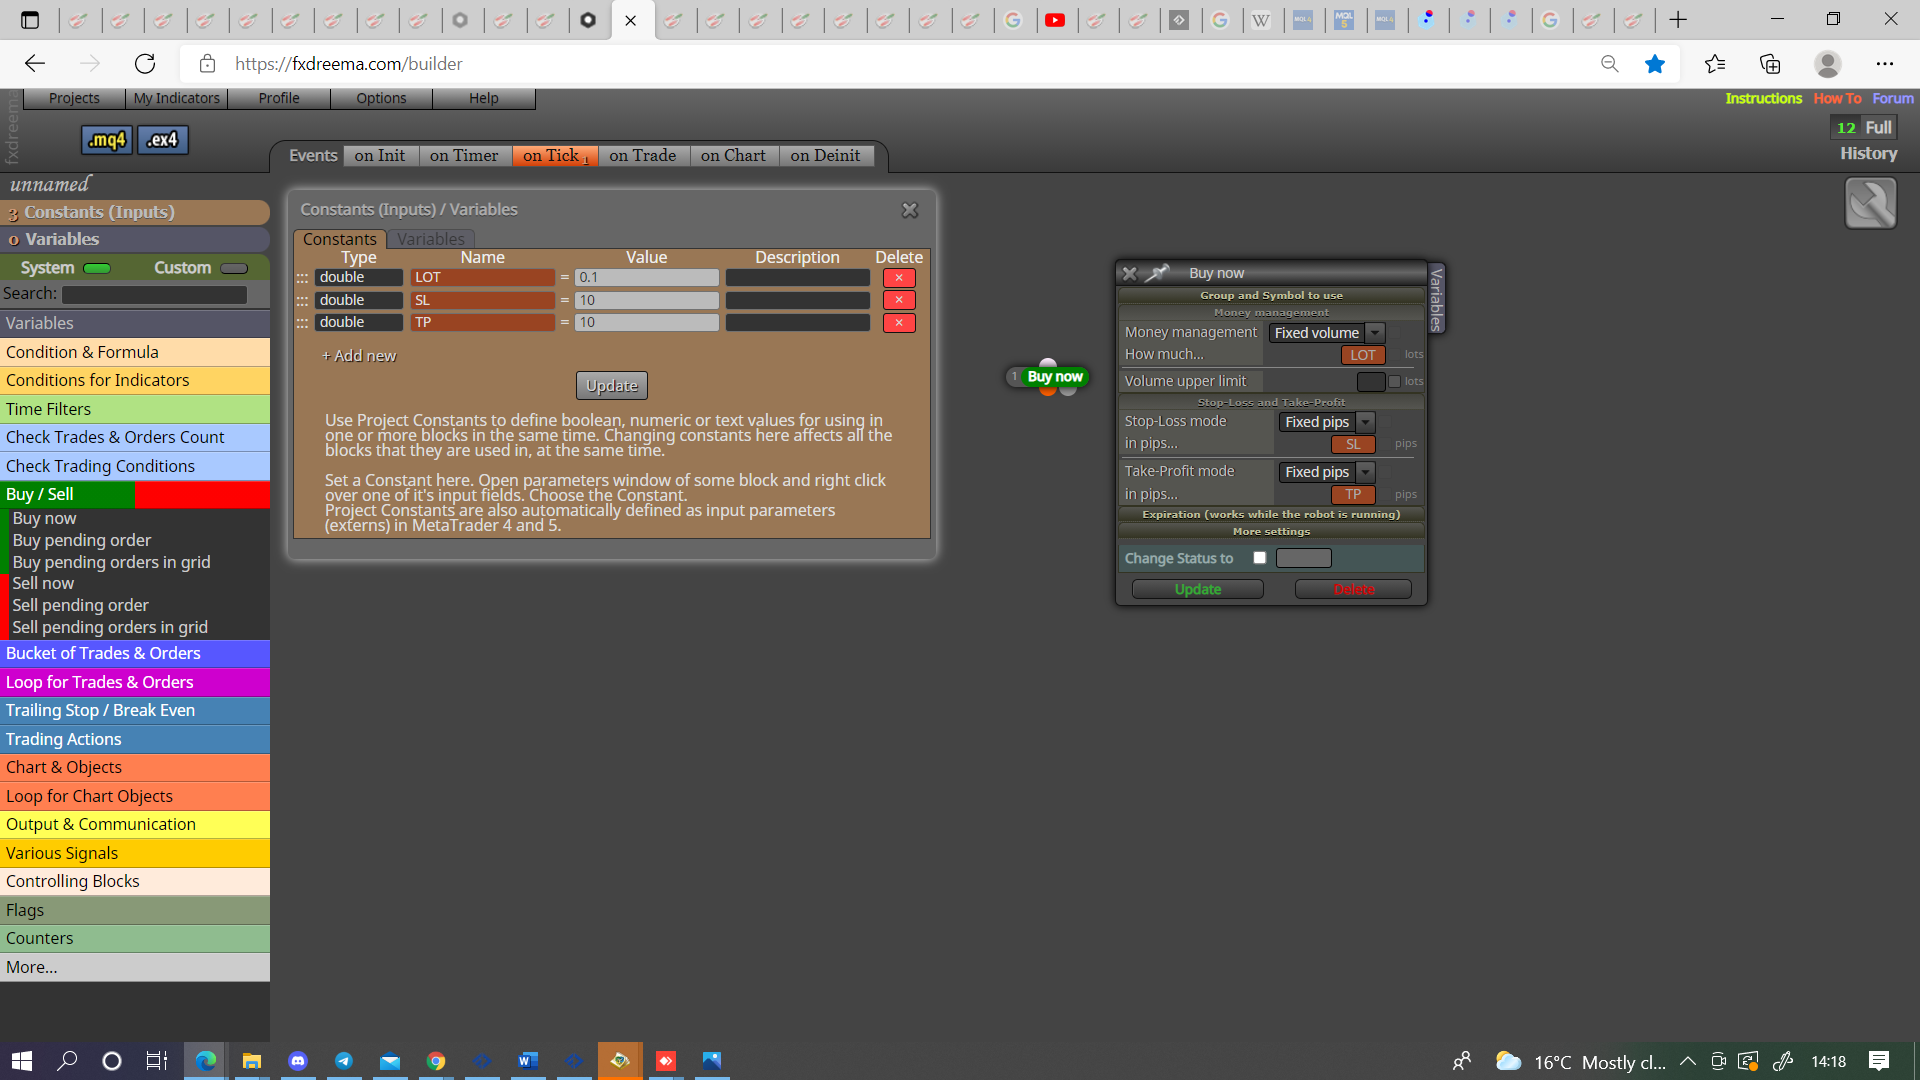Click the Change Status color field
This screenshot has height=1080, width=1920.
[x=1303, y=558]
